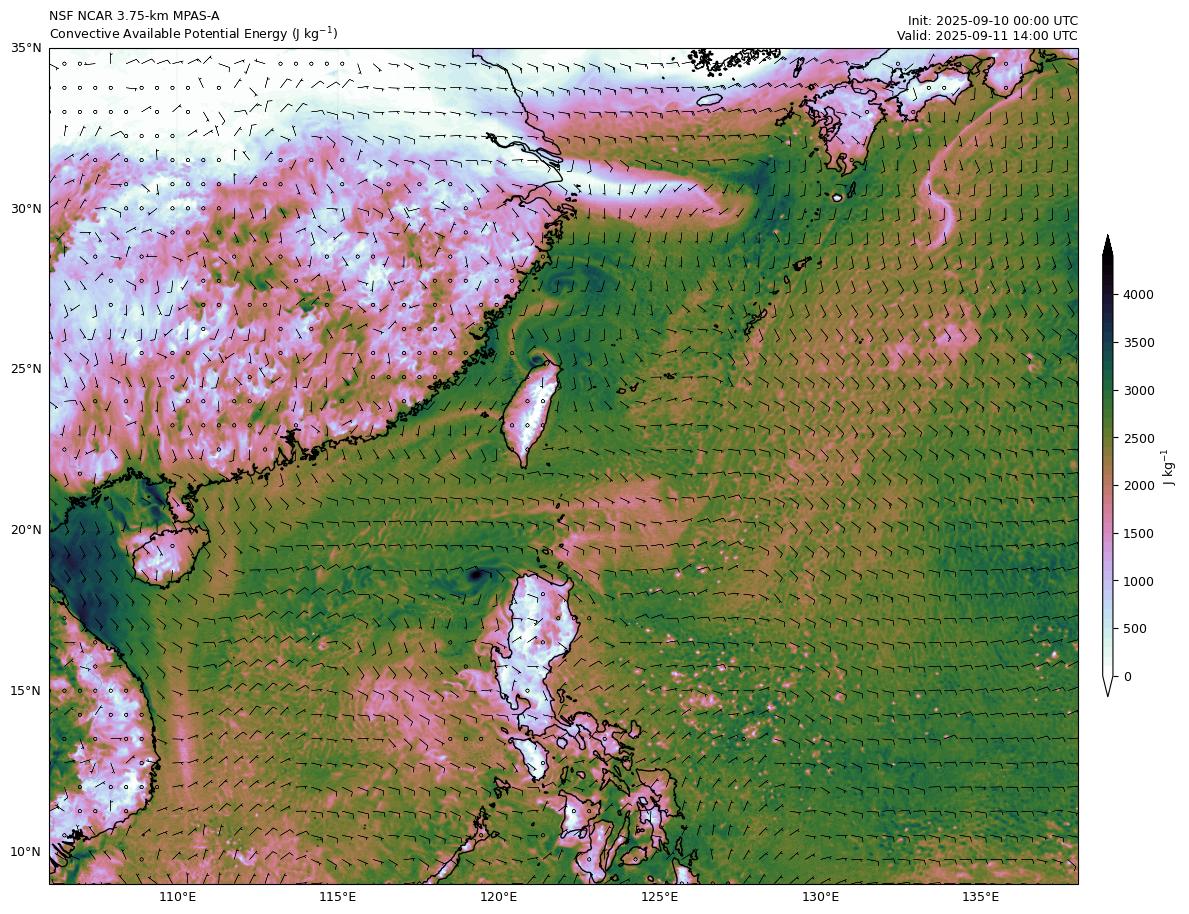Click the Convective Available Potential Energy subtitle
Screen dimensions: 1189x914
click(193, 34)
